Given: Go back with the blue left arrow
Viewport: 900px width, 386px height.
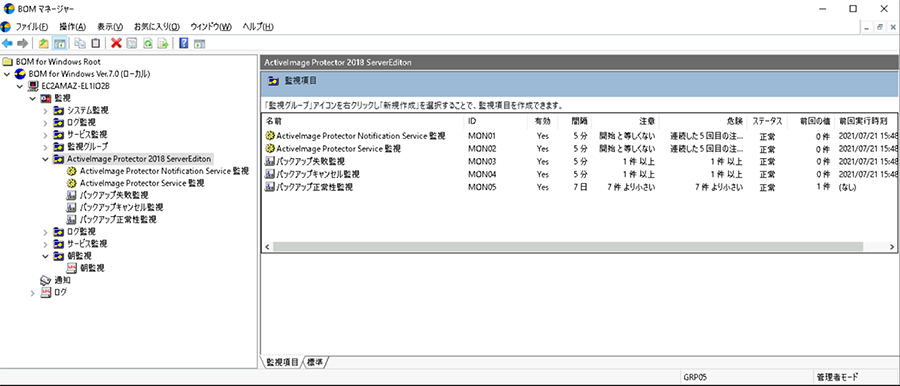Looking at the screenshot, I should 8,43.
